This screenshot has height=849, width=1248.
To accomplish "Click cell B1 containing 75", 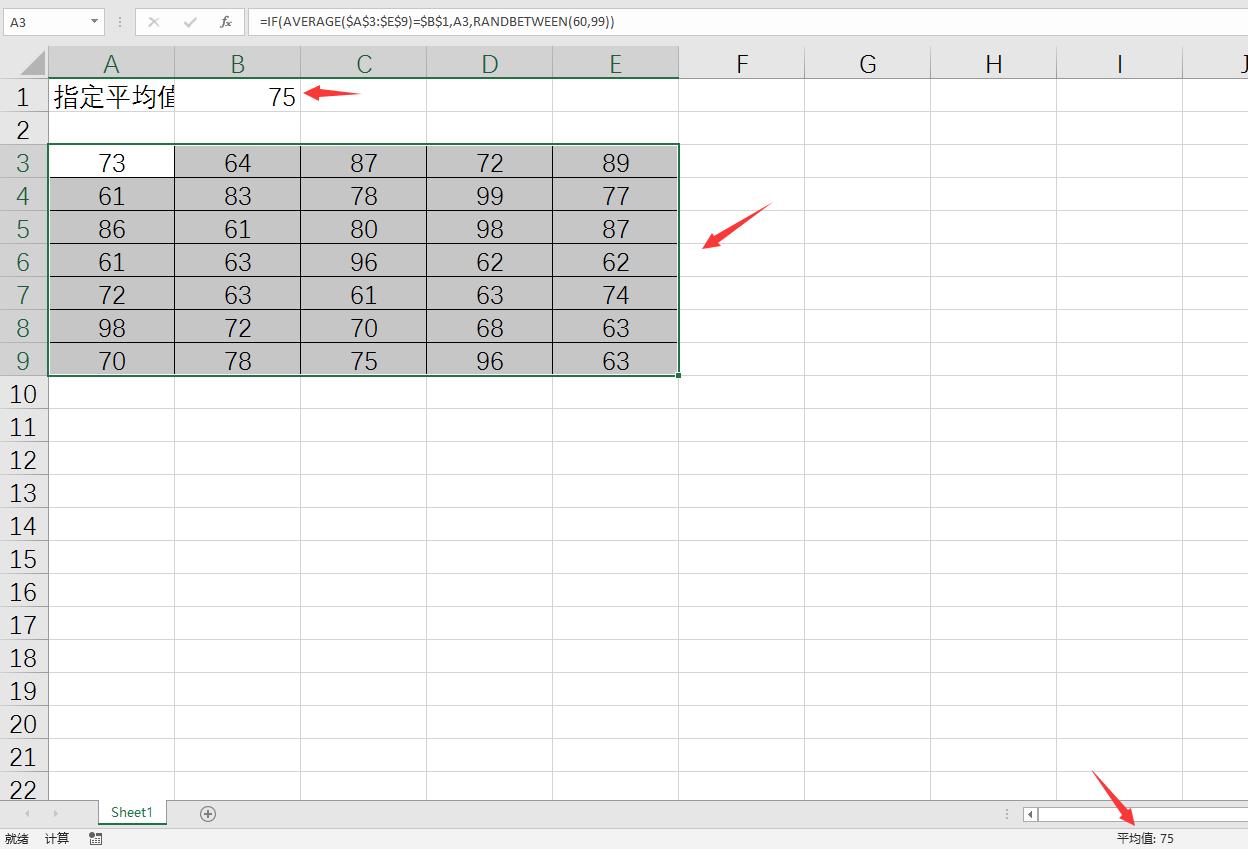I will pyautogui.click(x=237, y=96).
